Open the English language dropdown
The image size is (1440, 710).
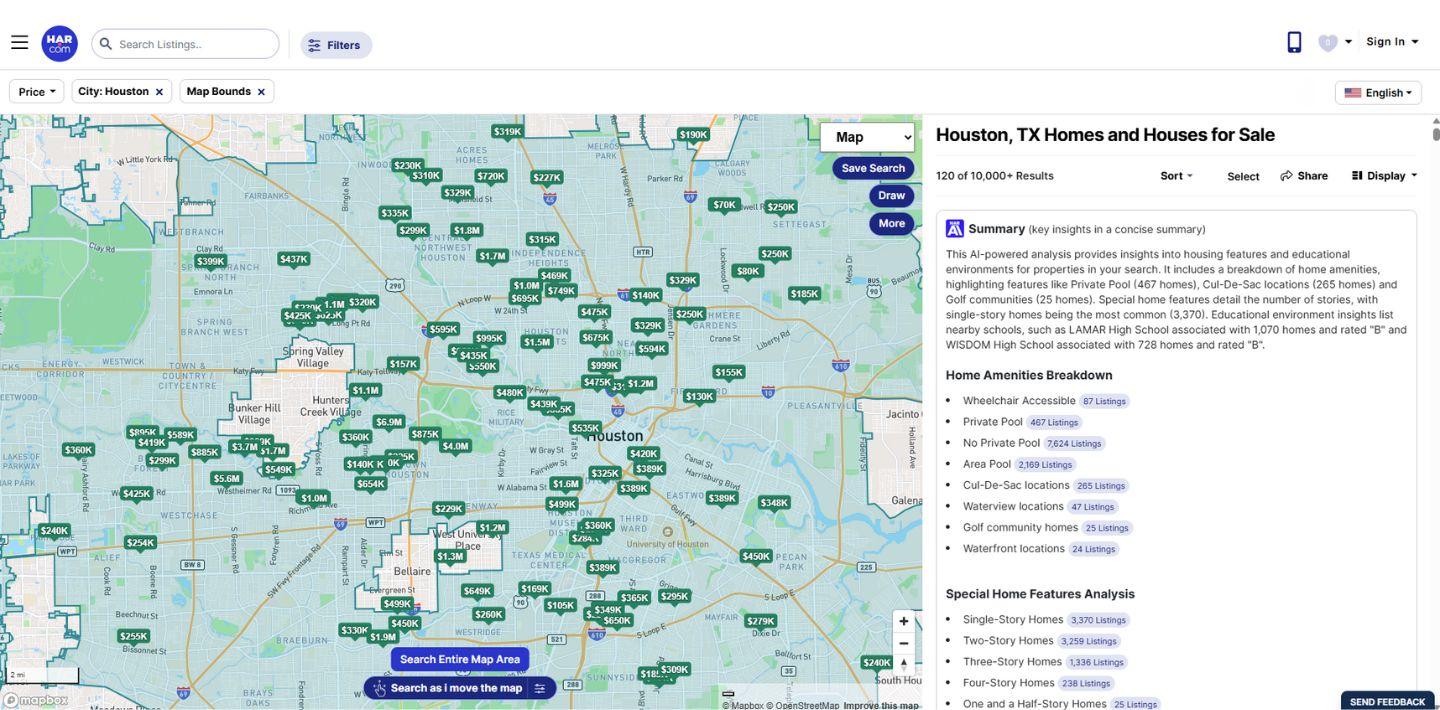1378,93
